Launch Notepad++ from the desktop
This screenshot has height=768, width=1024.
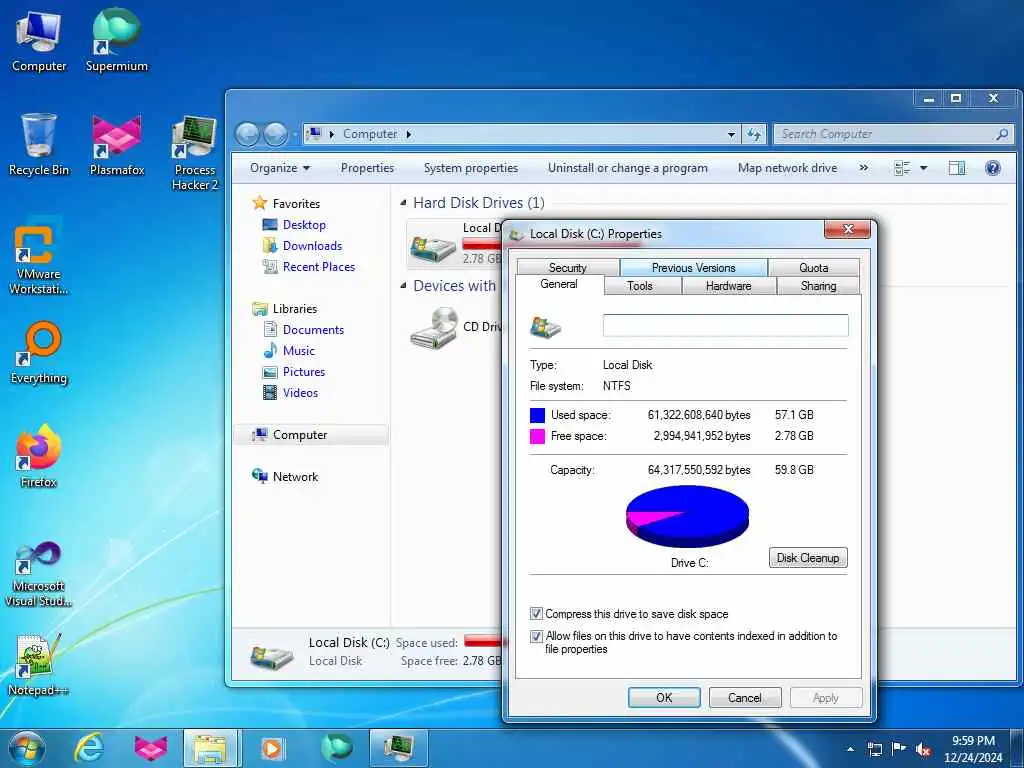pyautogui.click(x=39, y=665)
